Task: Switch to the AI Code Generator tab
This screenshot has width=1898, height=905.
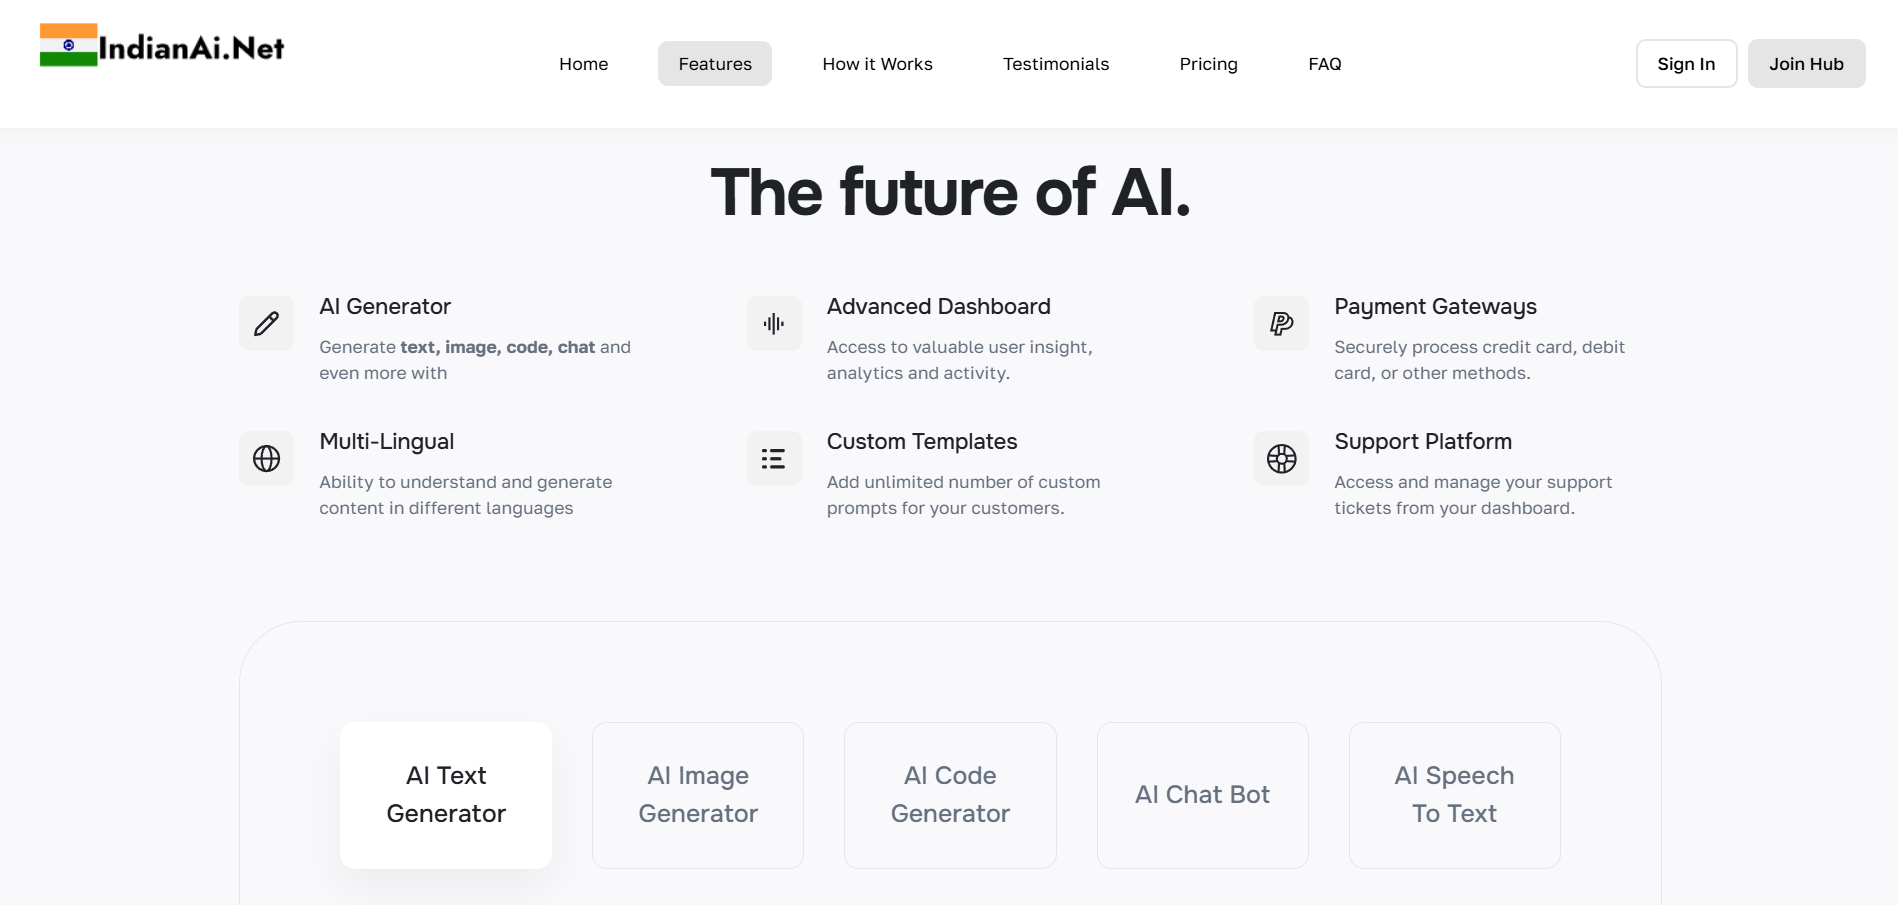Action: coord(950,795)
